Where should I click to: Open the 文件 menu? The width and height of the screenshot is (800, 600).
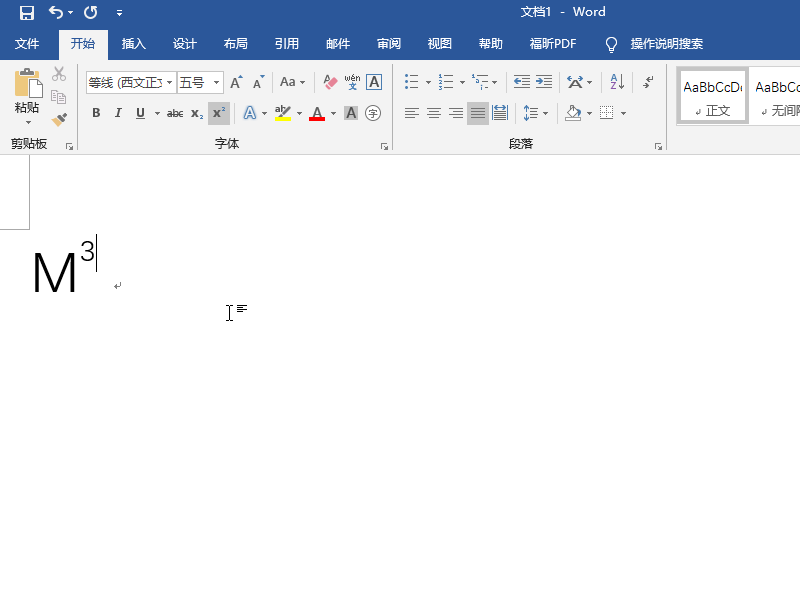(27, 44)
